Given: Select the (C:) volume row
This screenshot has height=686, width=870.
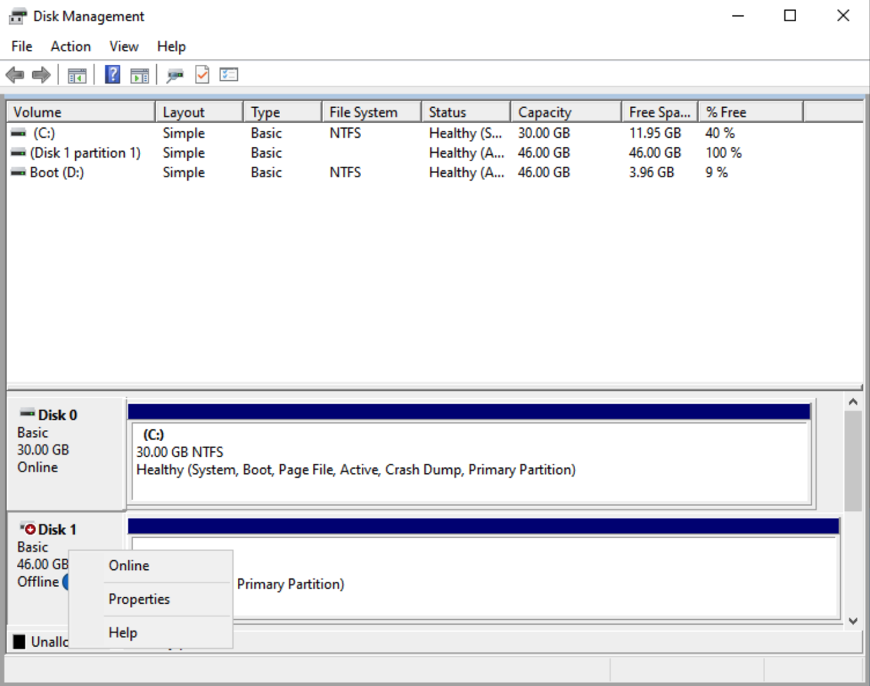Looking at the screenshot, I should tap(434, 133).
